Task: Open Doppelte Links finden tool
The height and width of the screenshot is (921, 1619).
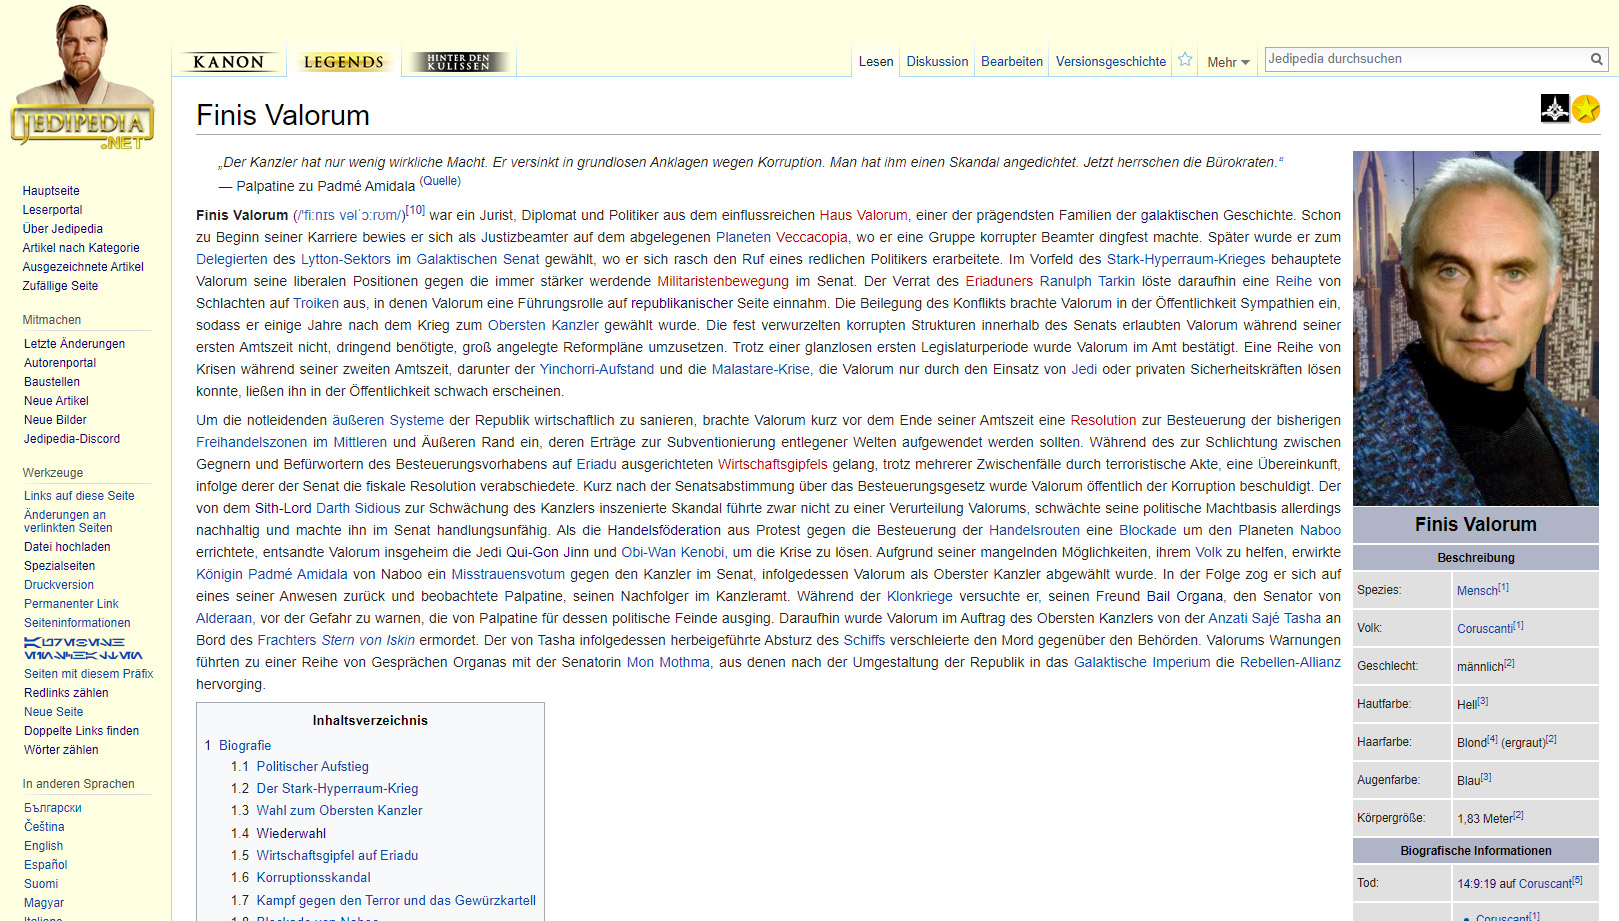Action: tap(81, 731)
